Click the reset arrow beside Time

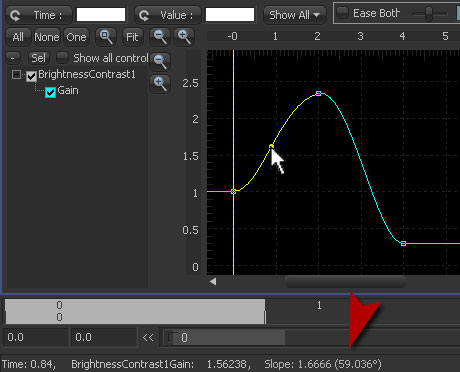(x=15, y=15)
